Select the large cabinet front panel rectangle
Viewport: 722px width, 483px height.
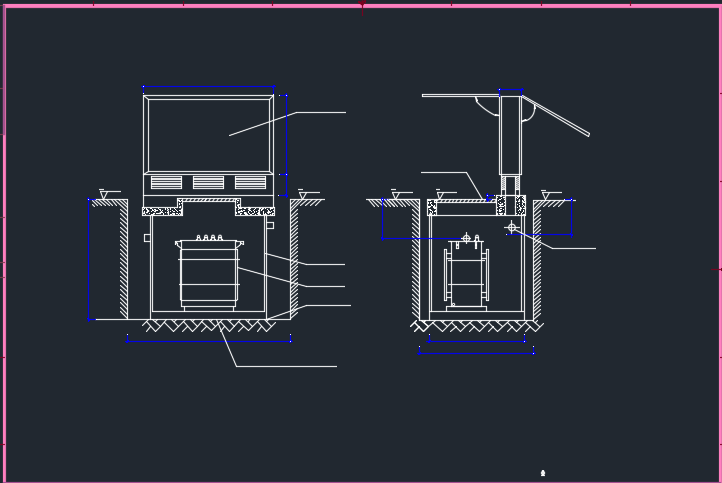pos(209,135)
